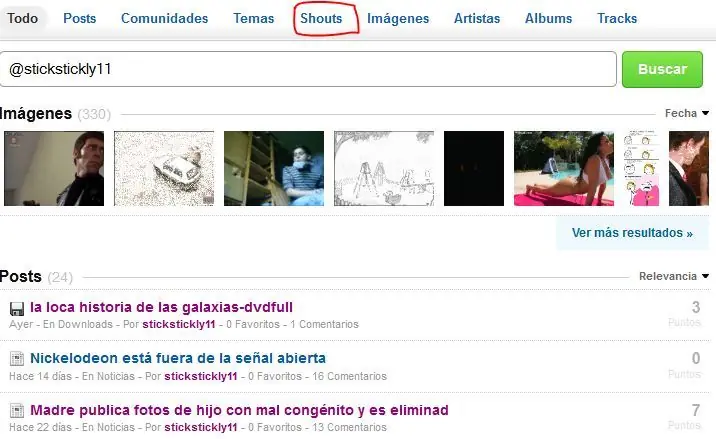Open post Nickelodeon está fuera de la señal abierta
The height and width of the screenshot is (439, 716).
178,358
